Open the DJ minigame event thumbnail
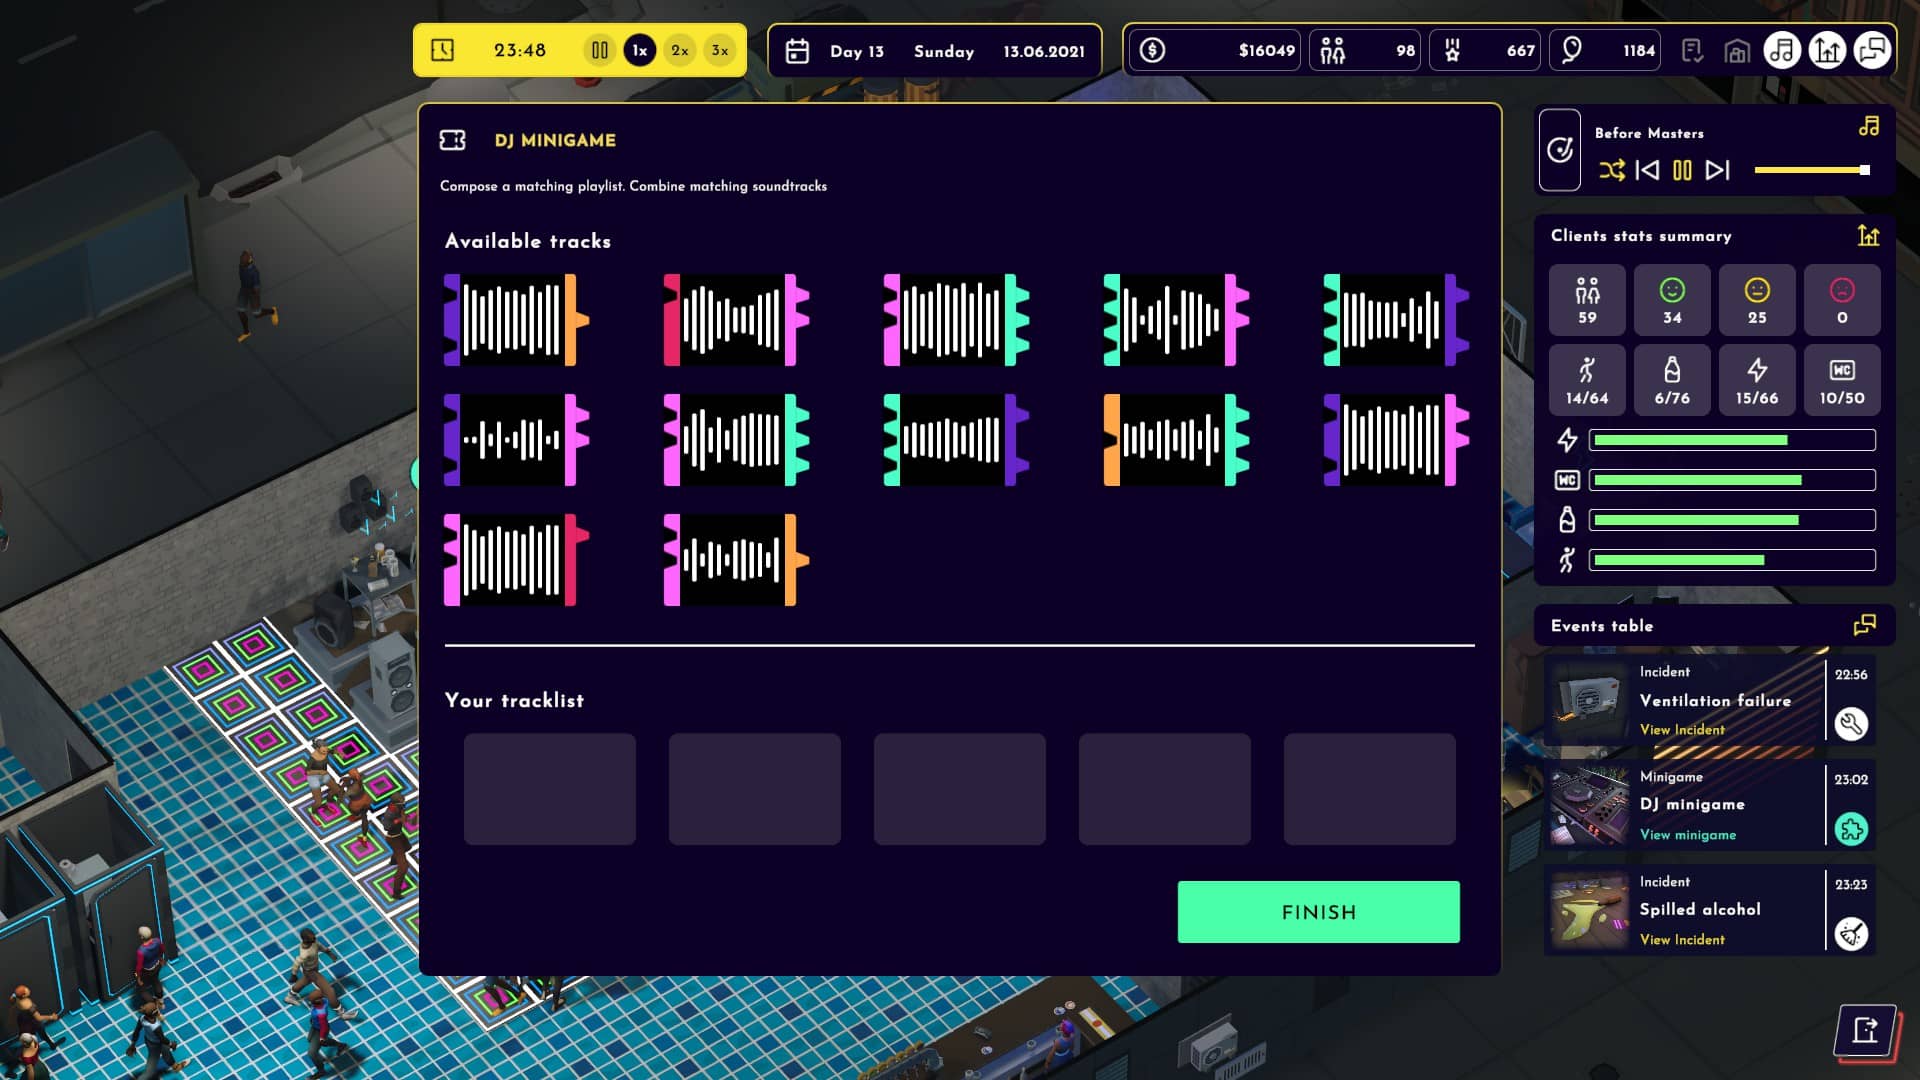The height and width of the screenshot is (1080, 1920). point(1588,805)
